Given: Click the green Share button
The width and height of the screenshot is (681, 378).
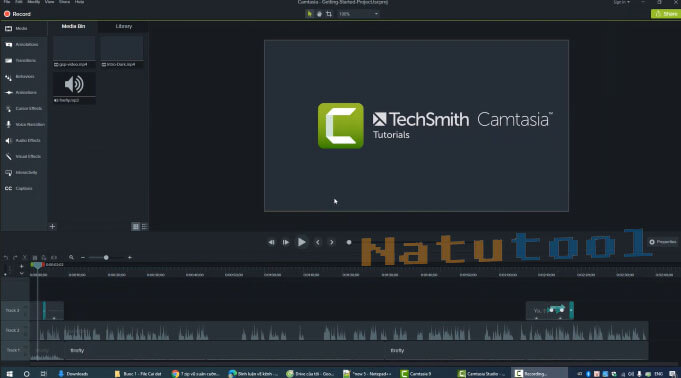Looking at the screenshot, I should click(x=665, y=14).
